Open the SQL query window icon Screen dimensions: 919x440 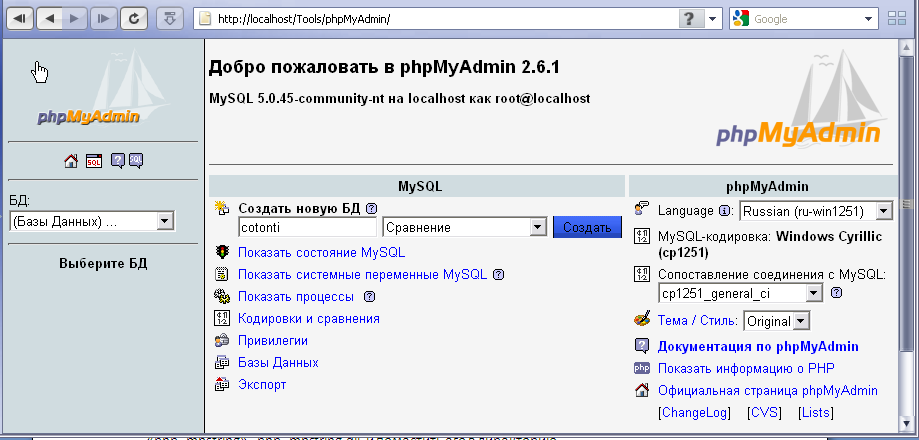[93, 160]
